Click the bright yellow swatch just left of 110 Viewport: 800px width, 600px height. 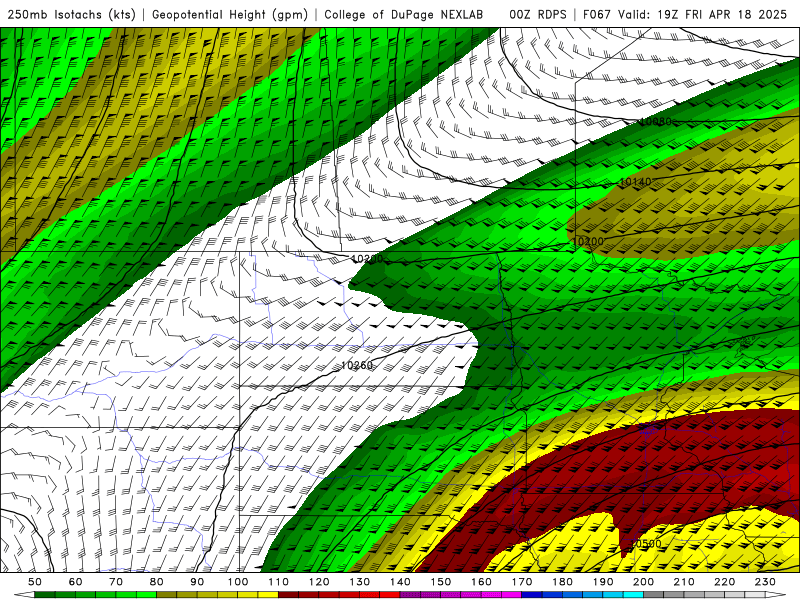(268, 594)
